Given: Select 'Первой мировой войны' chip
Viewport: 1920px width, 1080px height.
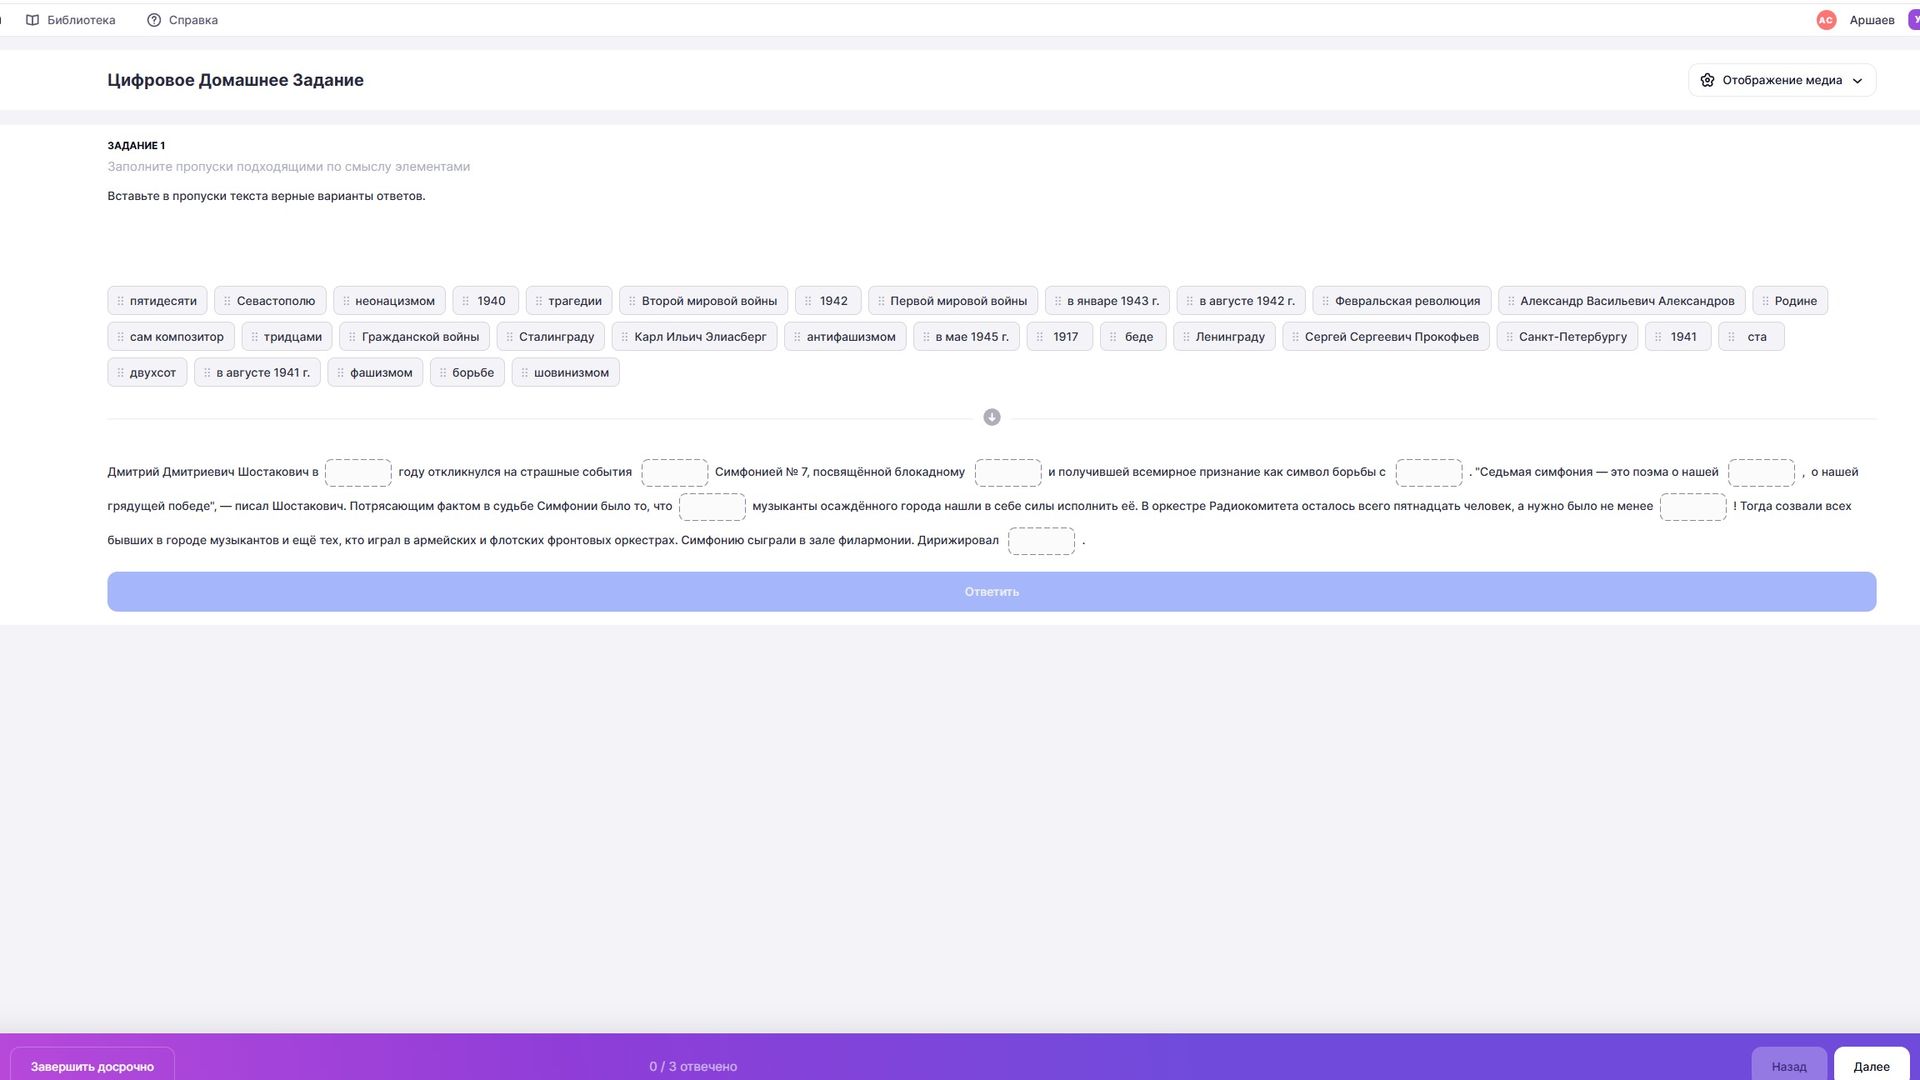Looking at the screenshot, I should [x=953, y=301].
